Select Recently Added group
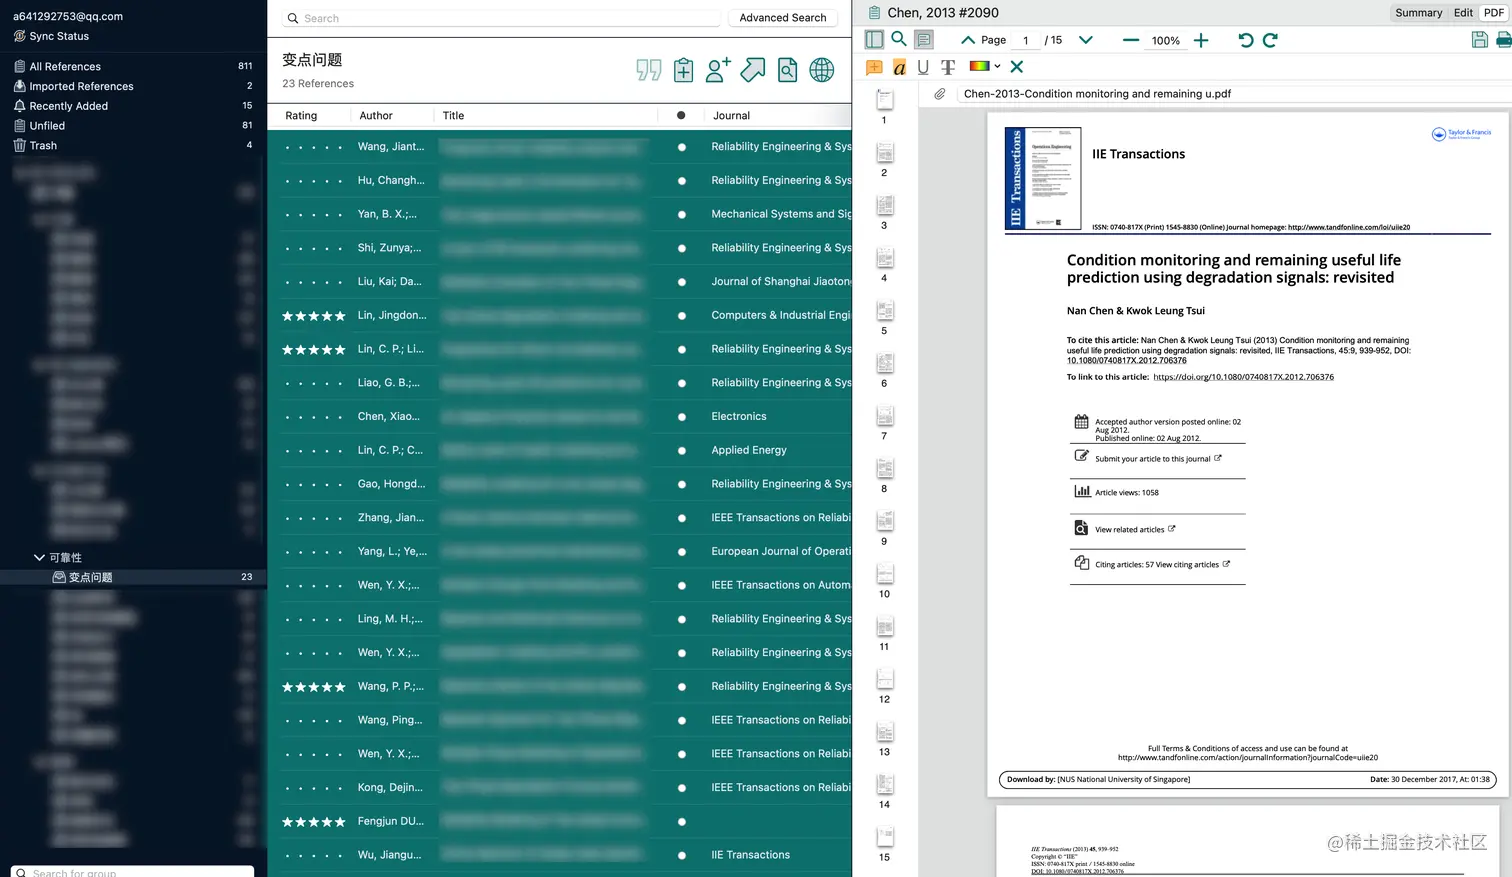 pyautogui.click(x=132, y=106)
